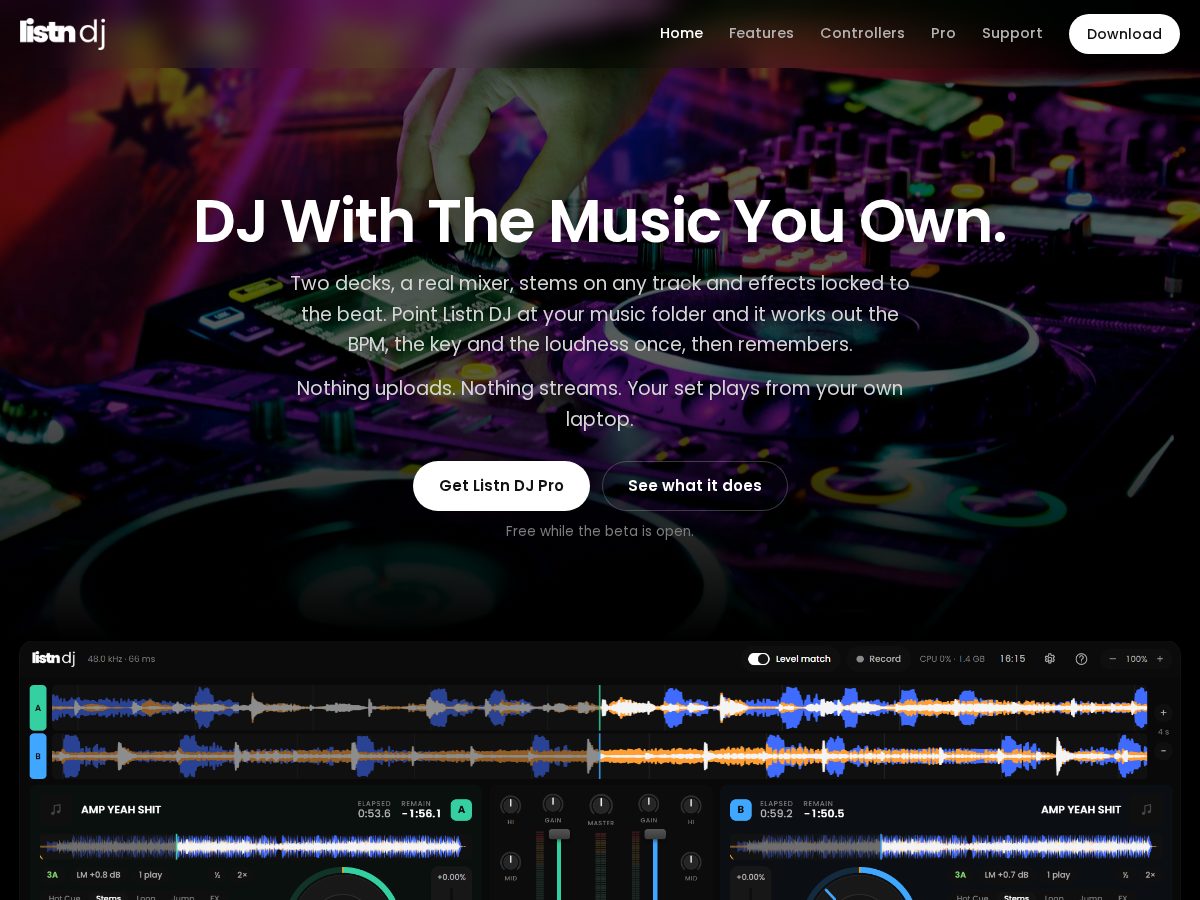Click deck B elapsed time 0:59.2
The width and height of the screenshot is (1200, 900).
[776, 814]
